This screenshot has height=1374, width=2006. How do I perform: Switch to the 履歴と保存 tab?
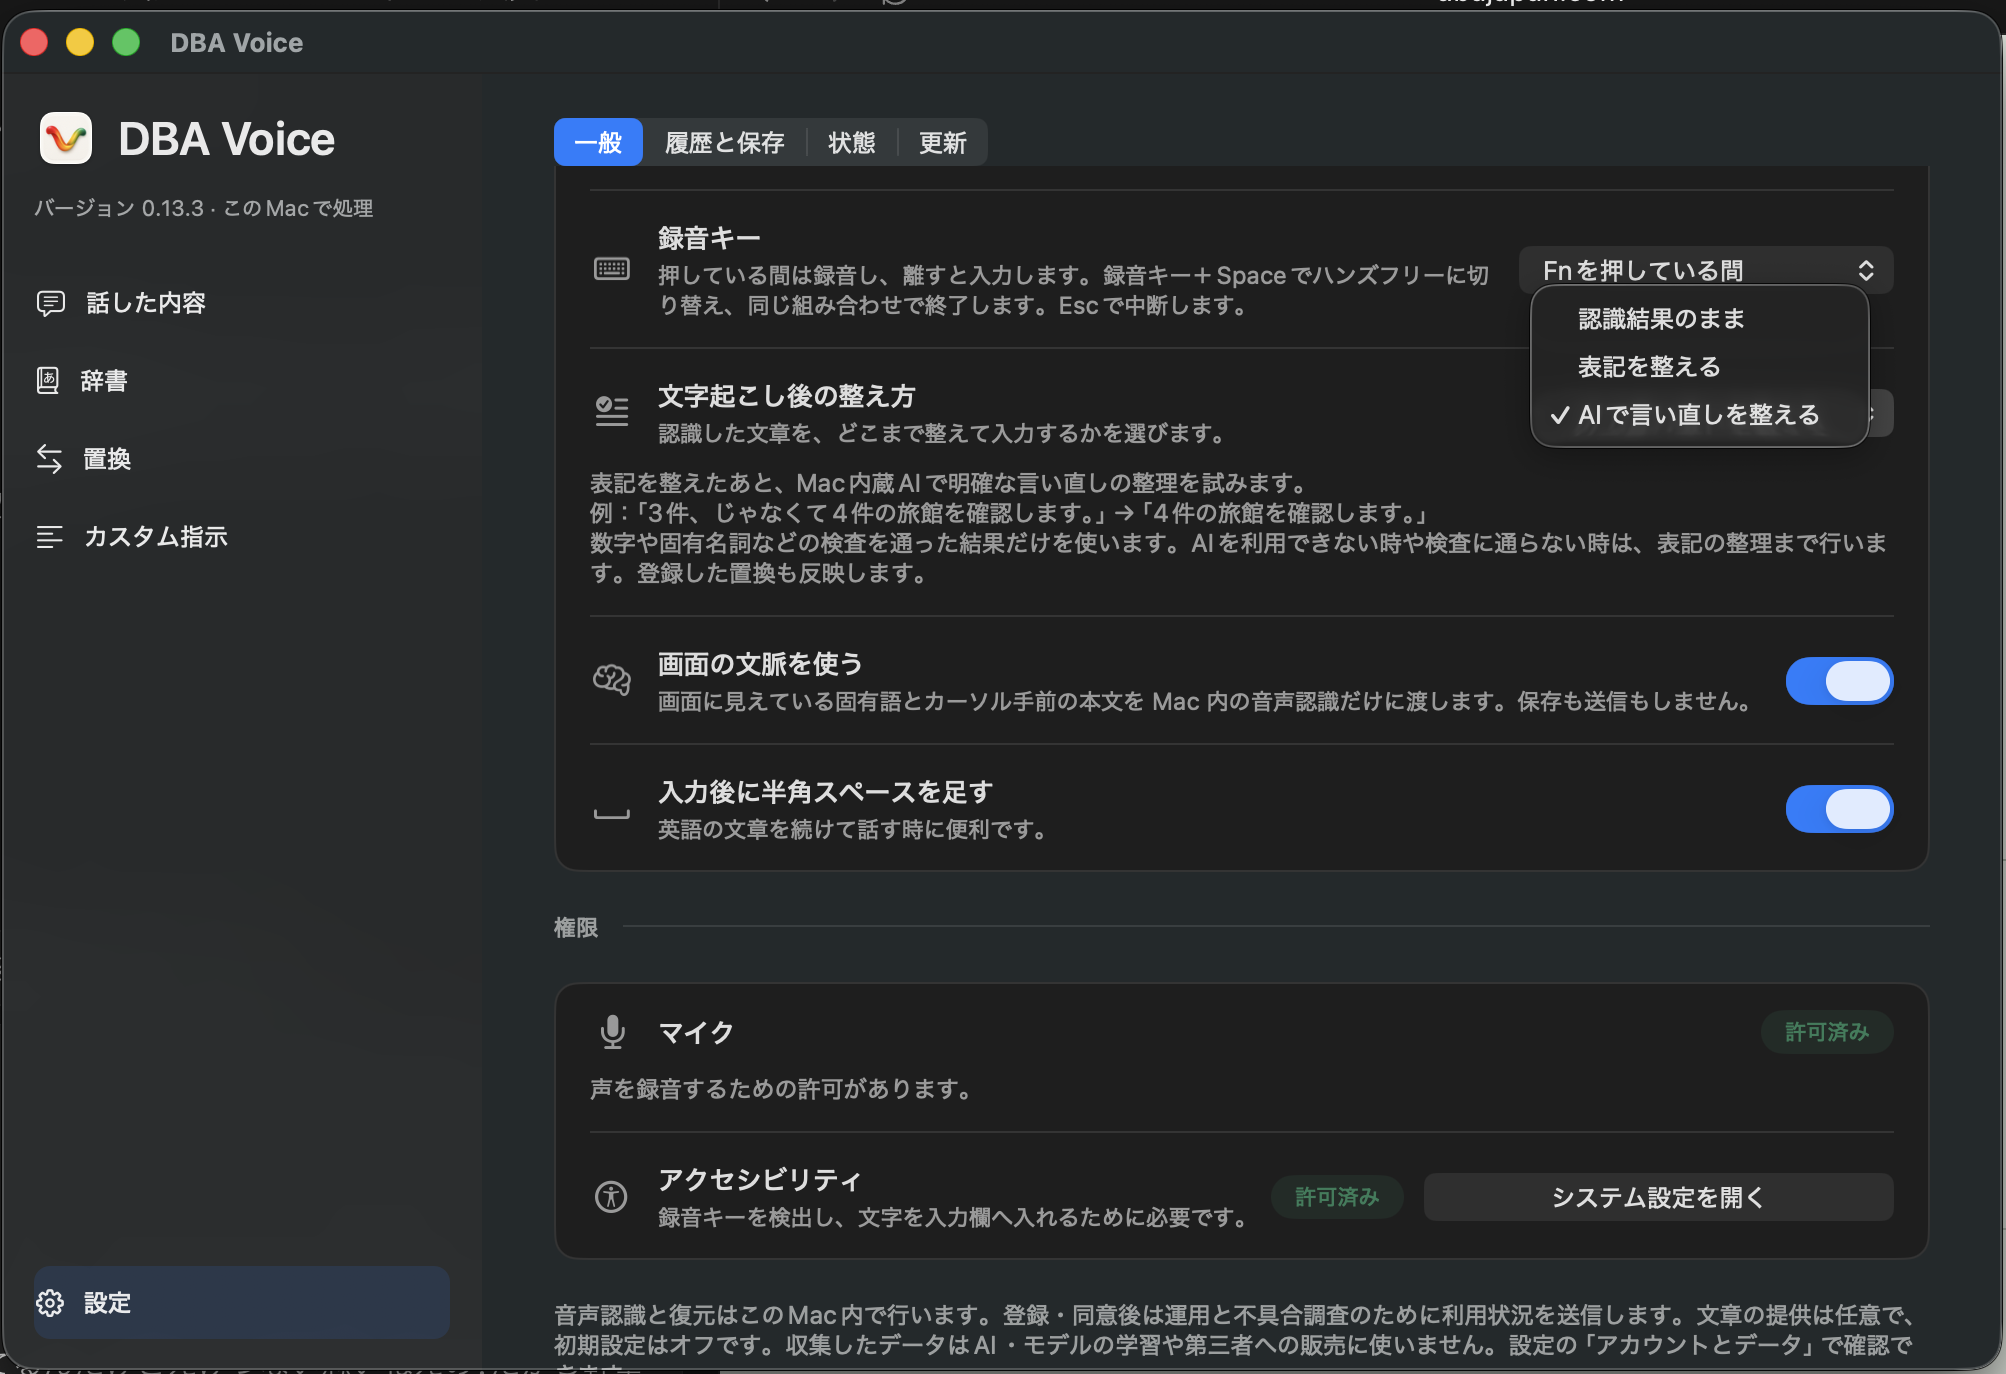(725, 143)
